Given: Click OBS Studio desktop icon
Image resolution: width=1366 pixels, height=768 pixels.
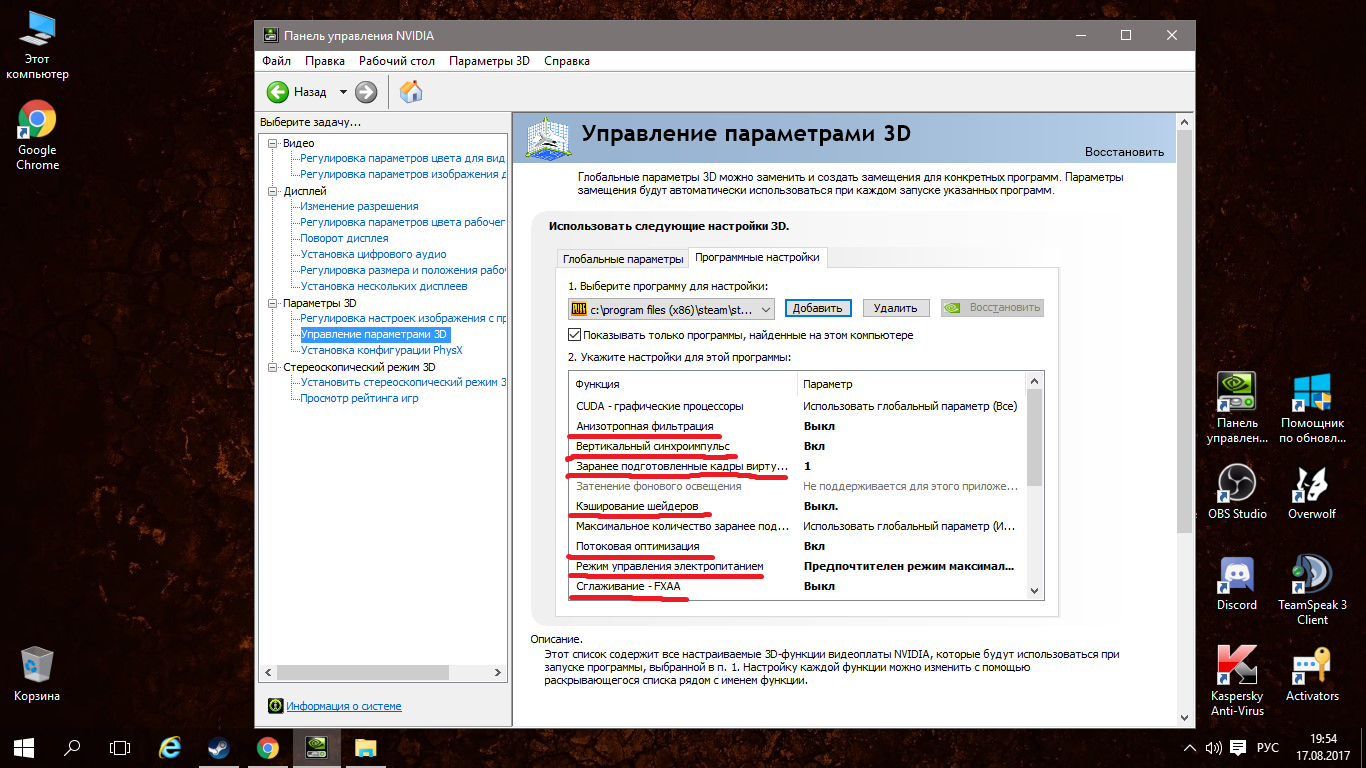Looking at the screenshot, I should click(x=1237, y=492).
